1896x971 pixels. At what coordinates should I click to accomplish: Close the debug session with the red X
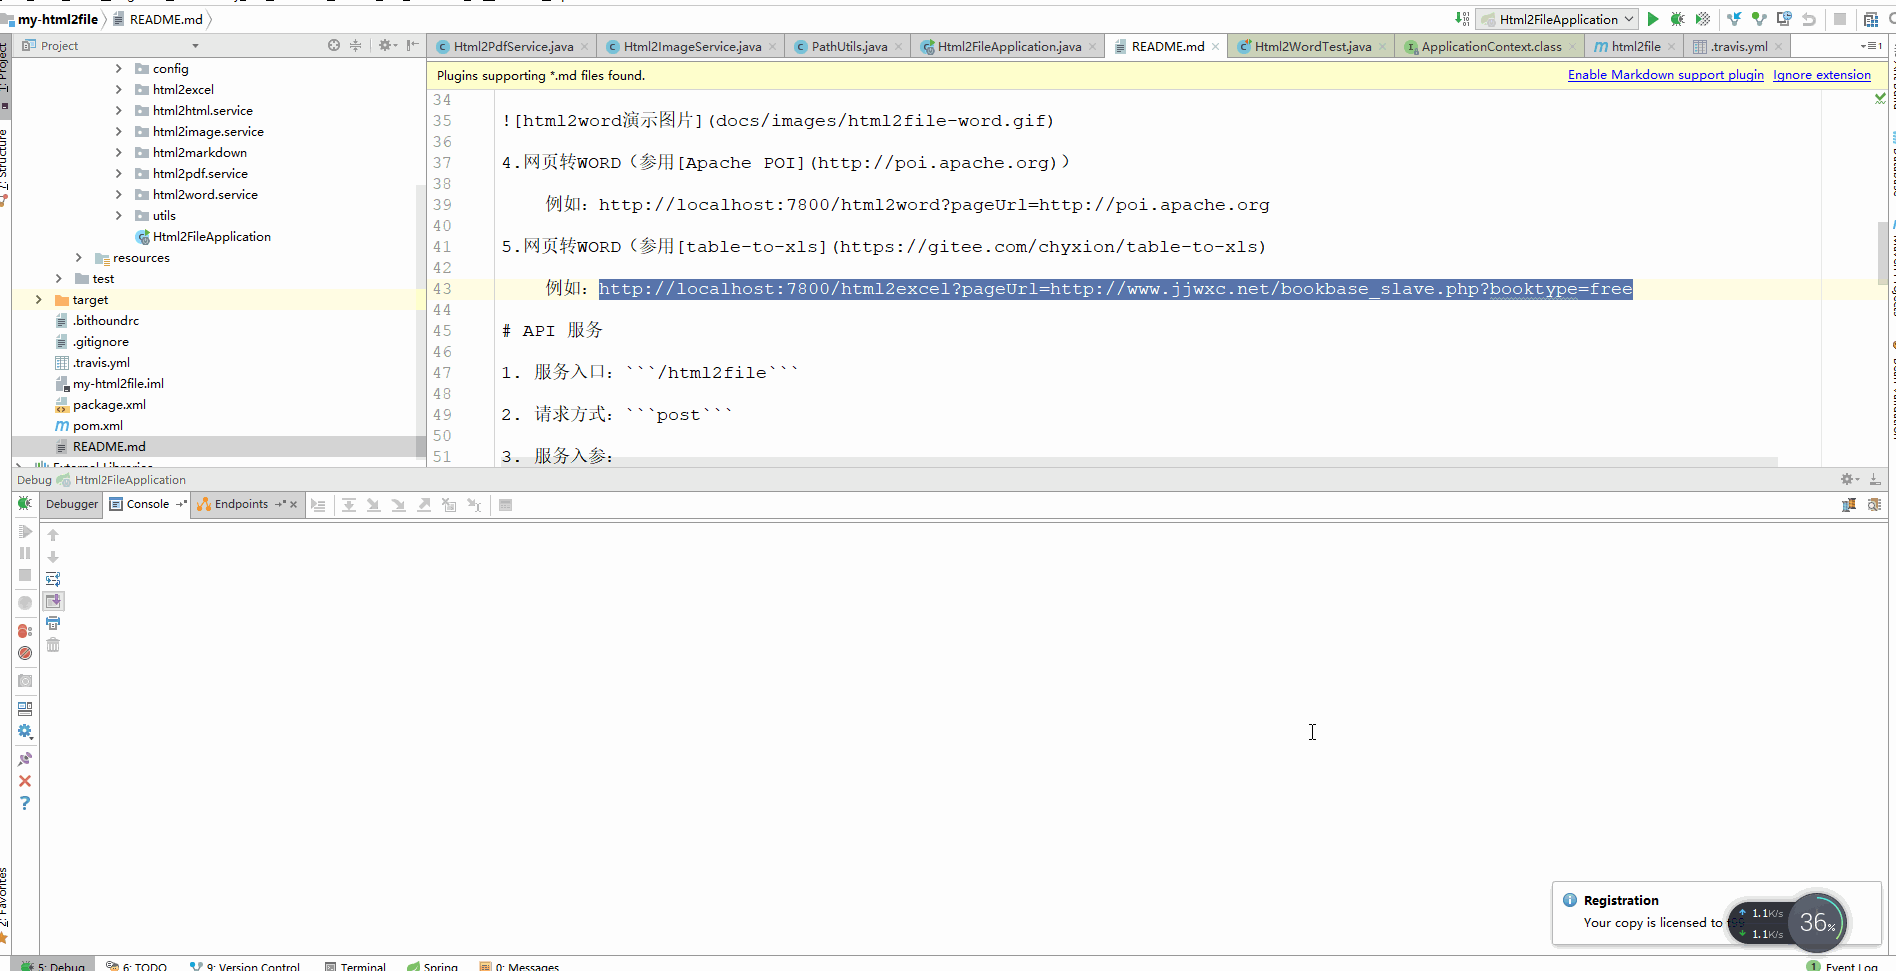tap(25, 781)
